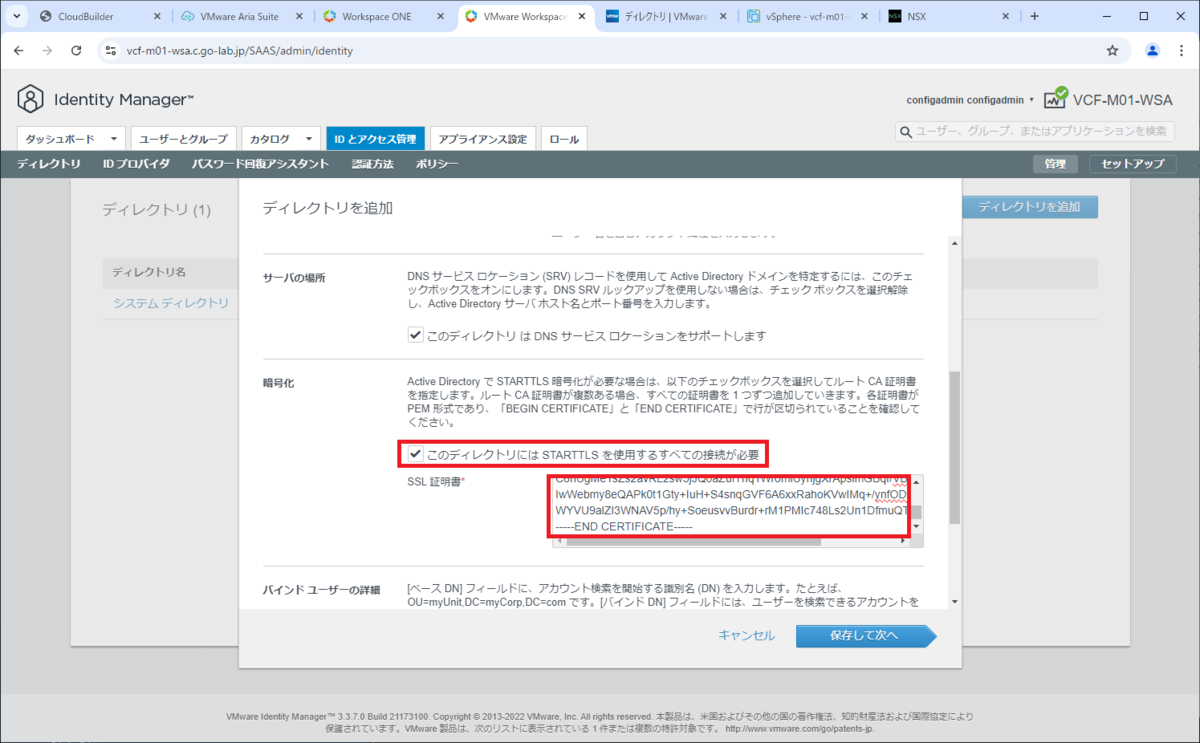Switch to the VMware Aria Suite browser tab

(241, 17)
